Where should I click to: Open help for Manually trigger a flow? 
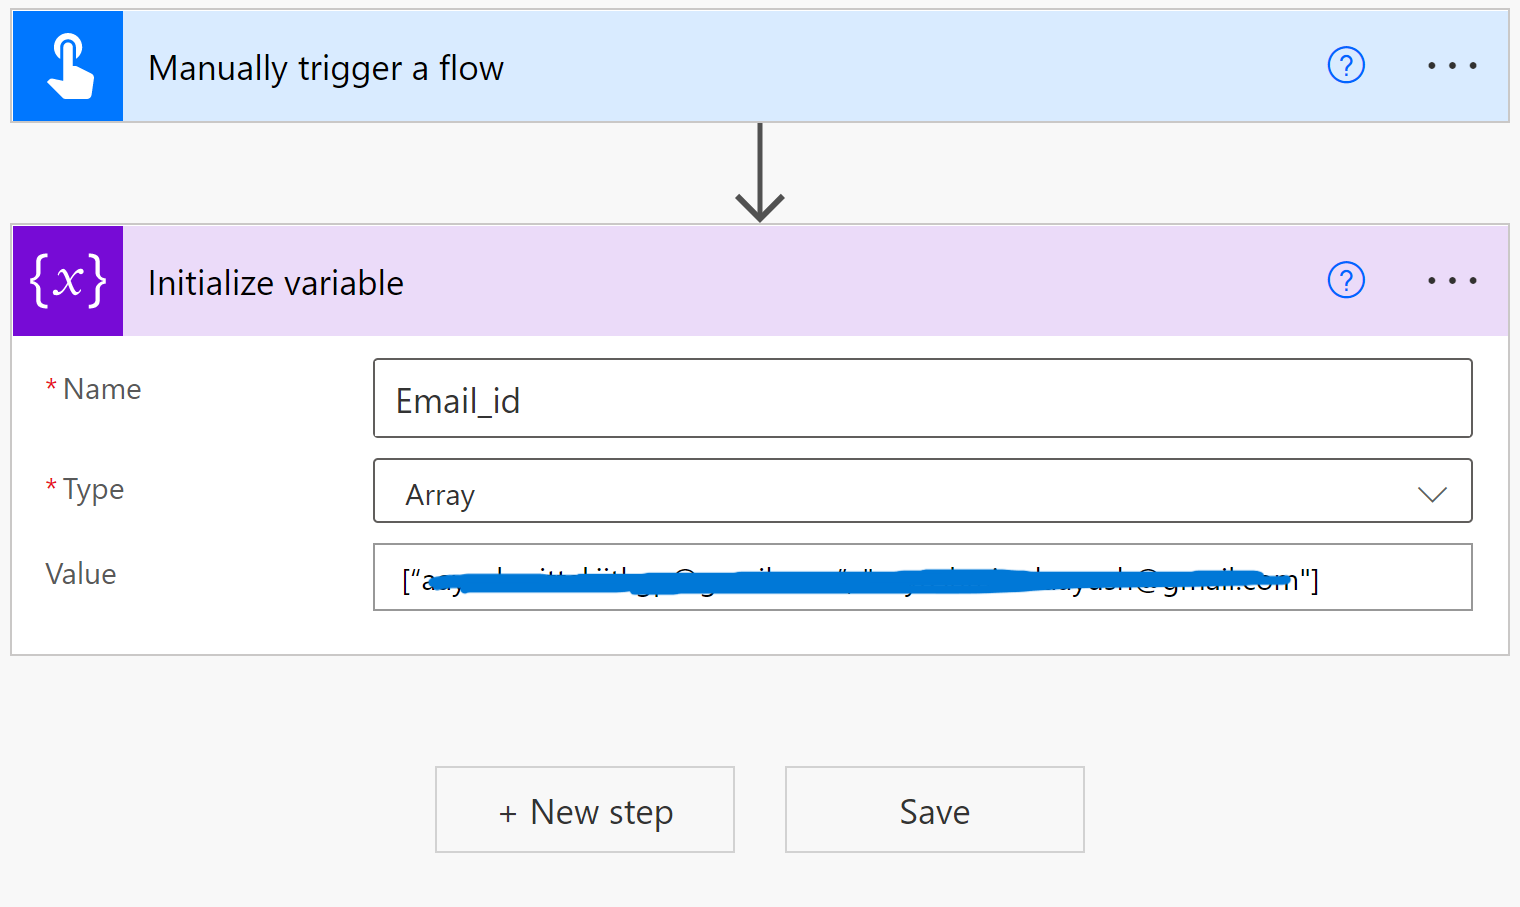[1346, 66]
